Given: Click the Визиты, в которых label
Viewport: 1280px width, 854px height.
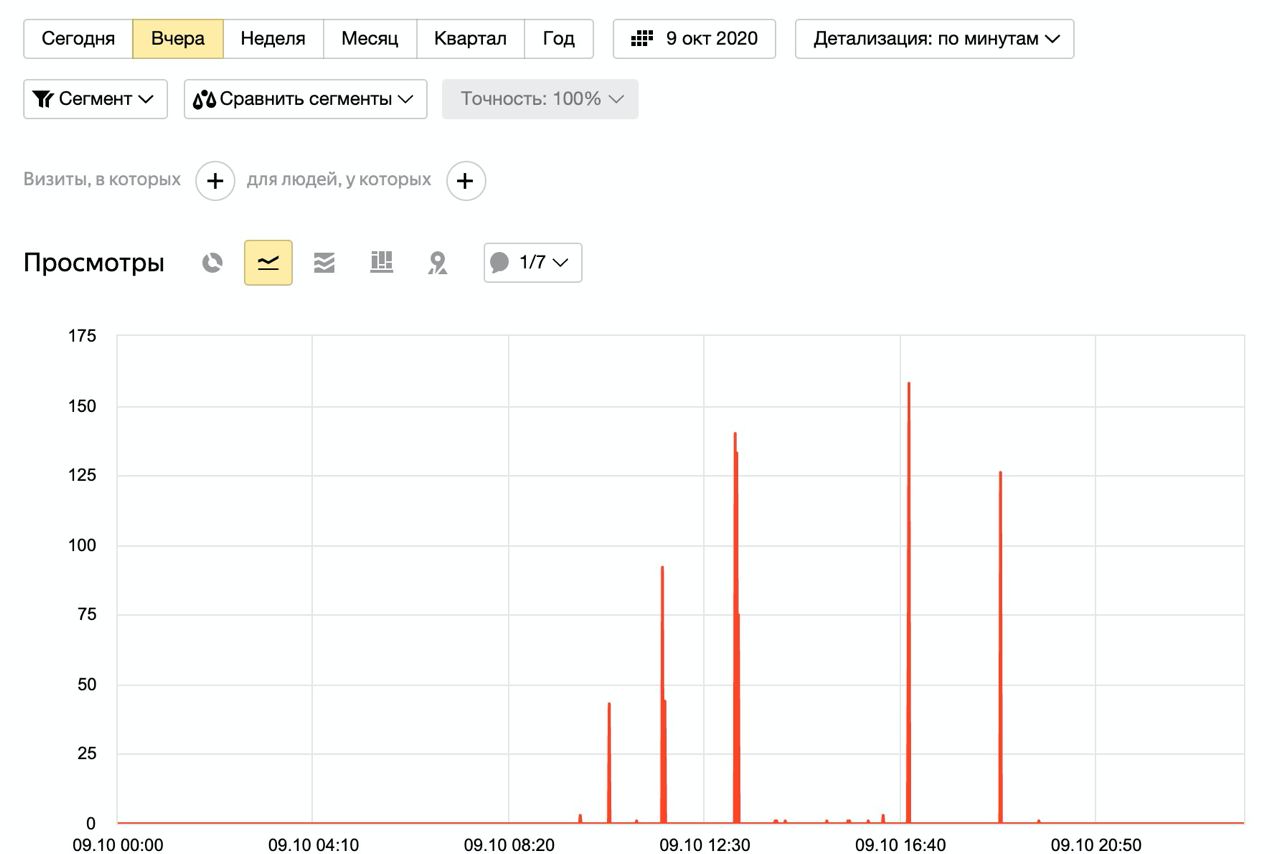Looking at the screenshot, I should tap(102, 180).
